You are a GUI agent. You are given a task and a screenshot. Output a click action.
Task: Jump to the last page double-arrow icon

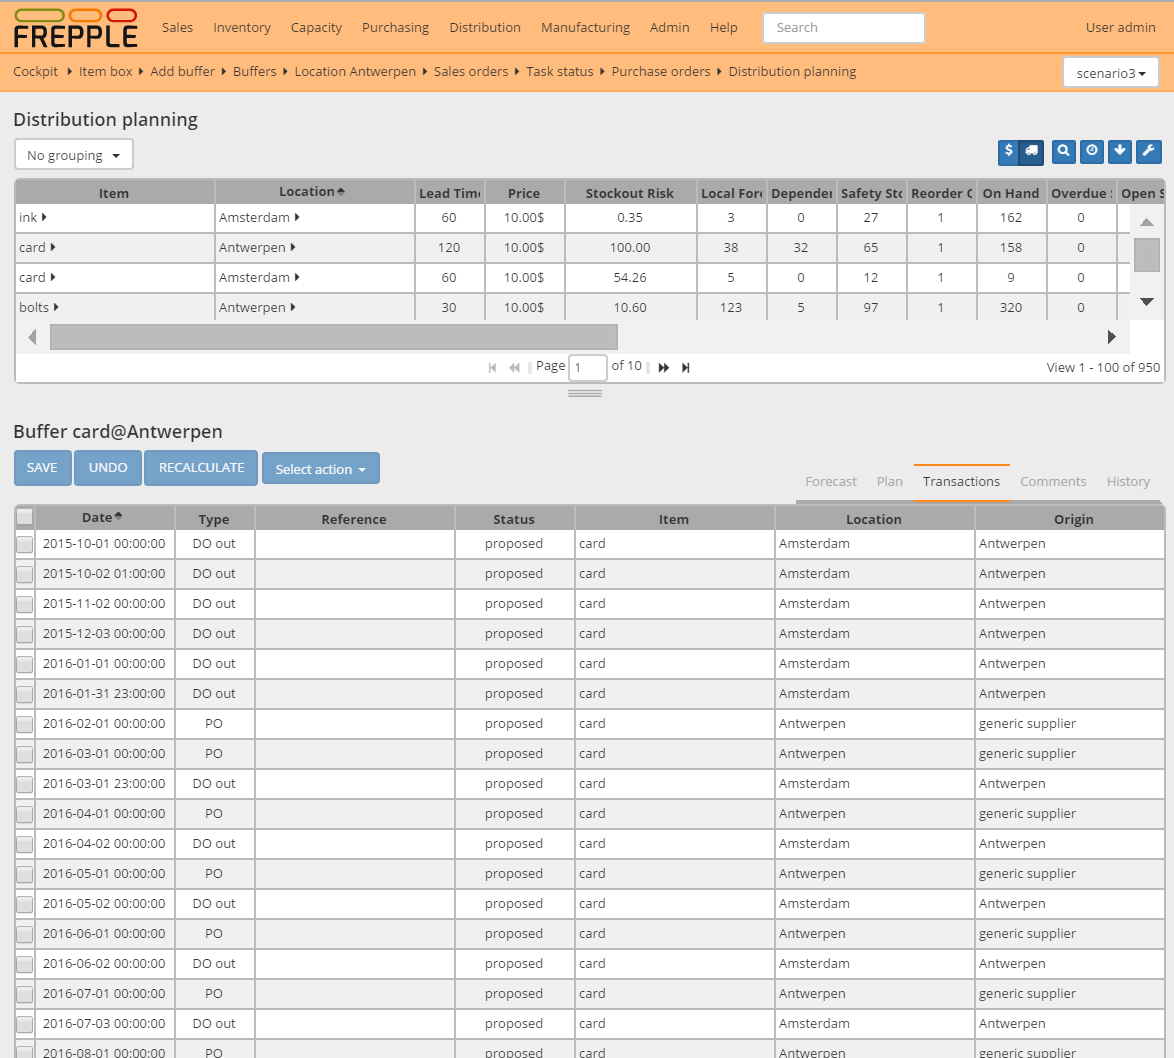tap(685, 367)
